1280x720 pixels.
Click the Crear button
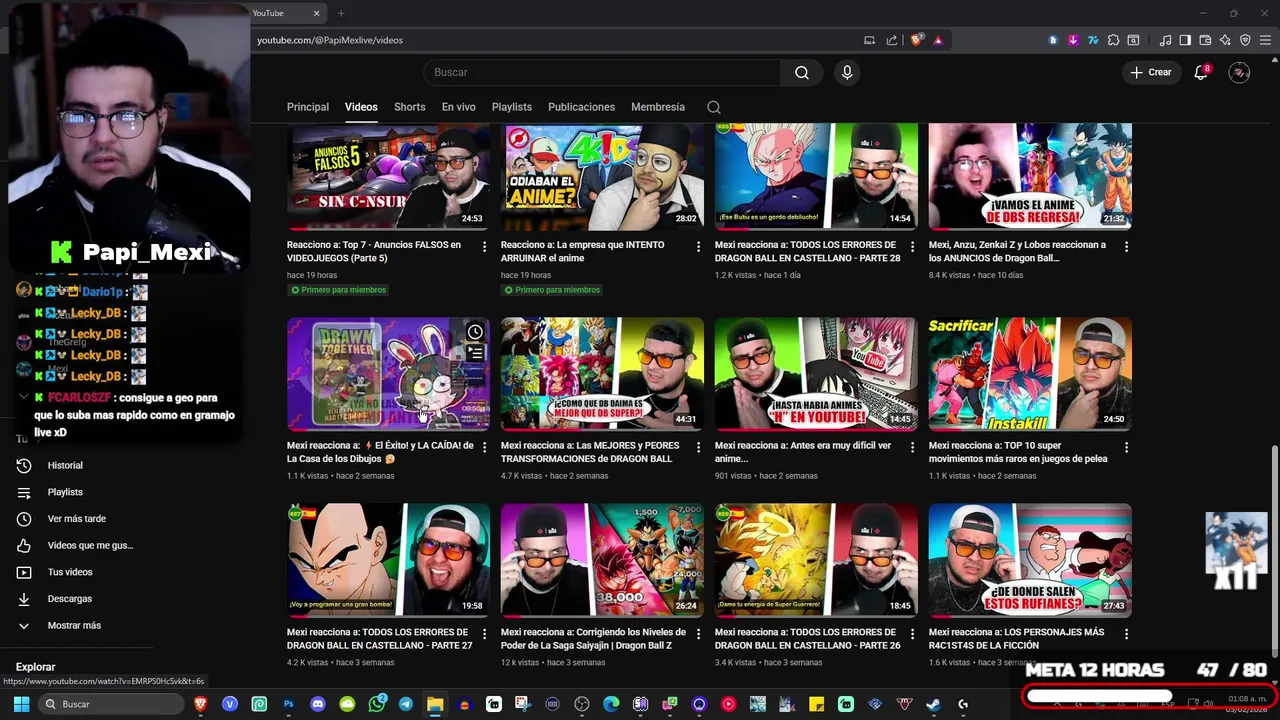click(x=1151, y=72)
